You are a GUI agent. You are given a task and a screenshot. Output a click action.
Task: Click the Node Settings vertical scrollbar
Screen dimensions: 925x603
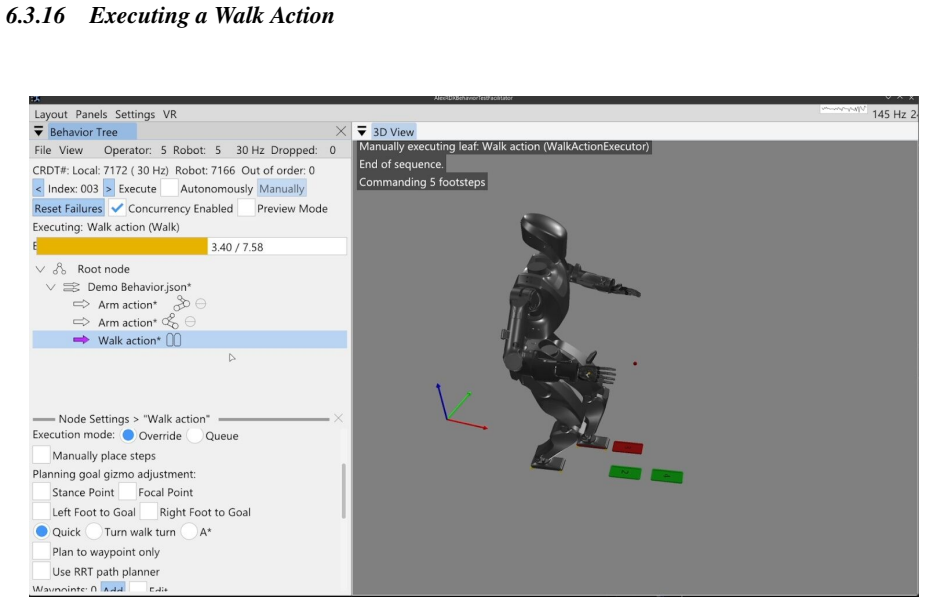(x=344, y=491)
